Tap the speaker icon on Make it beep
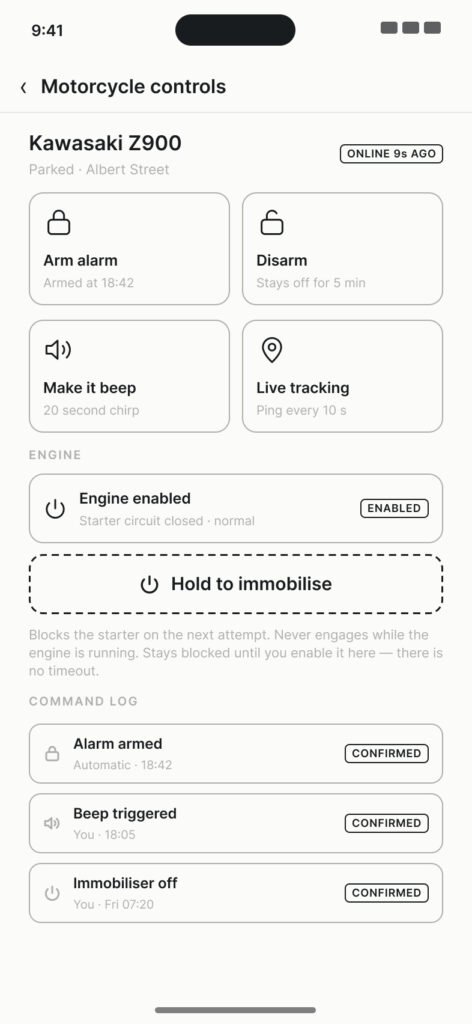 pyautogui.click(x=58, y=351)
